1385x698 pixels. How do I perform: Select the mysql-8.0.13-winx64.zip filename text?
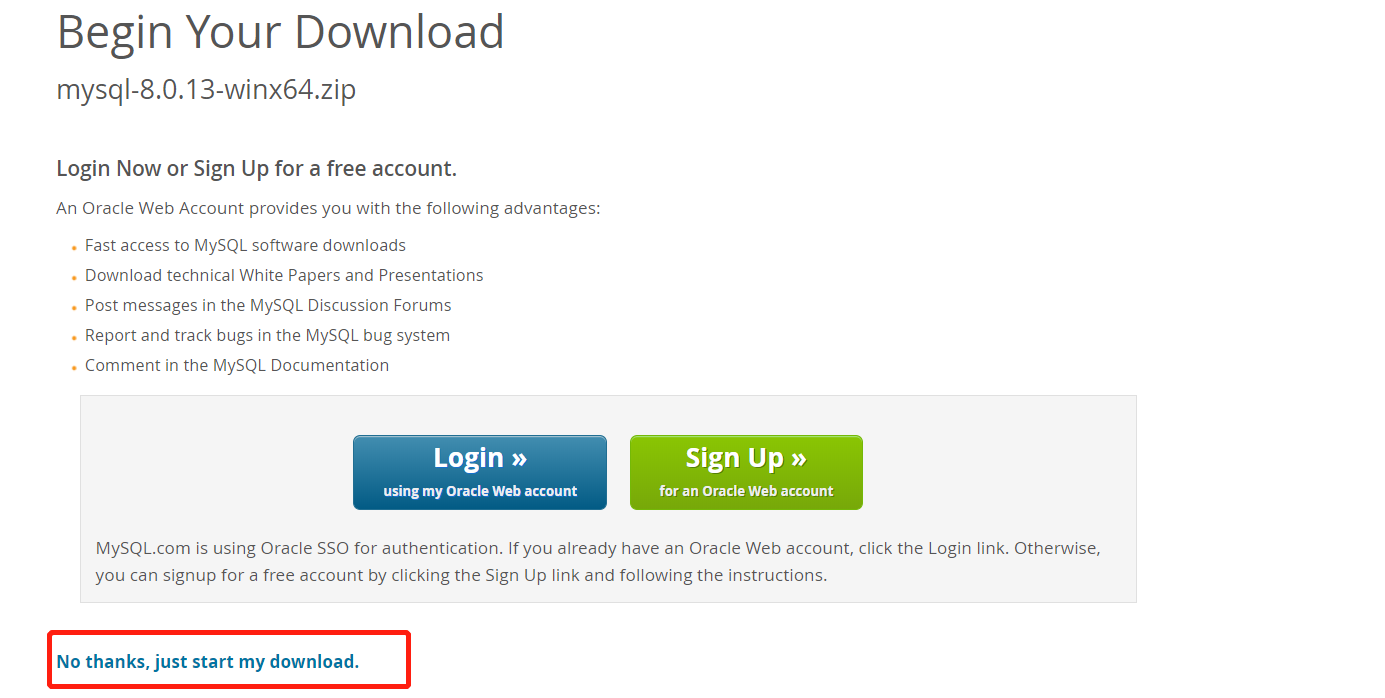[x=206, y=90]
